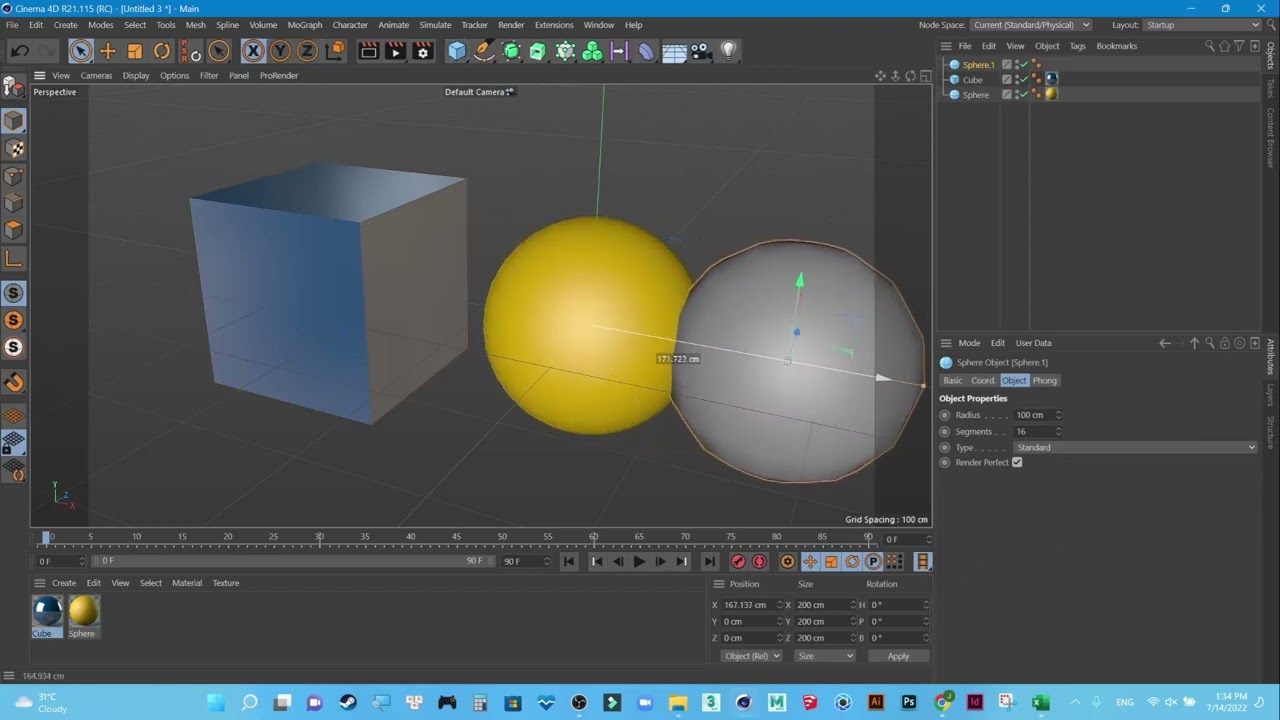Toggle X-axis lock
The height and width of the screenshot is (720, 1280).
click(253, 51)
